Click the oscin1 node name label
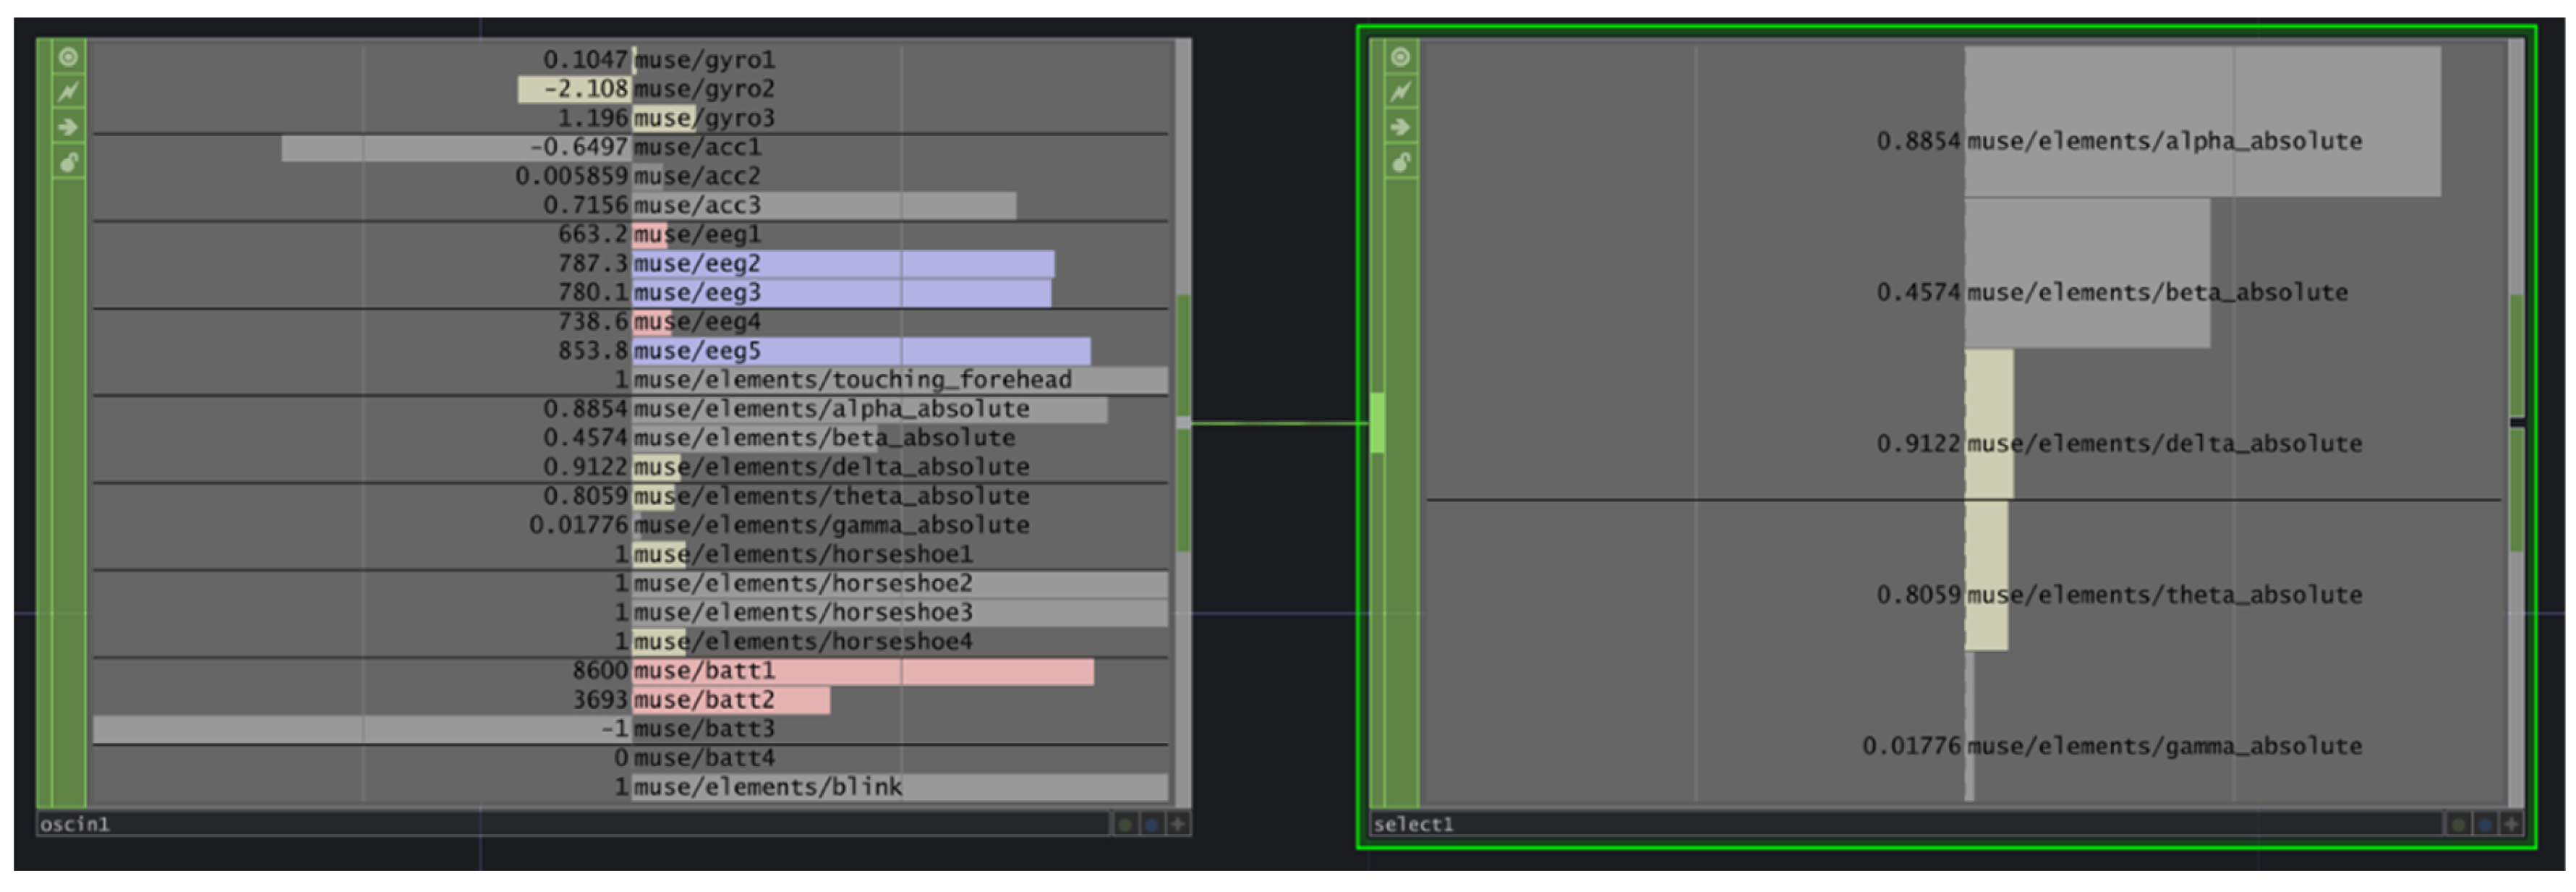2576x892 pixels. pyautogui.click(x=75, y=825)
